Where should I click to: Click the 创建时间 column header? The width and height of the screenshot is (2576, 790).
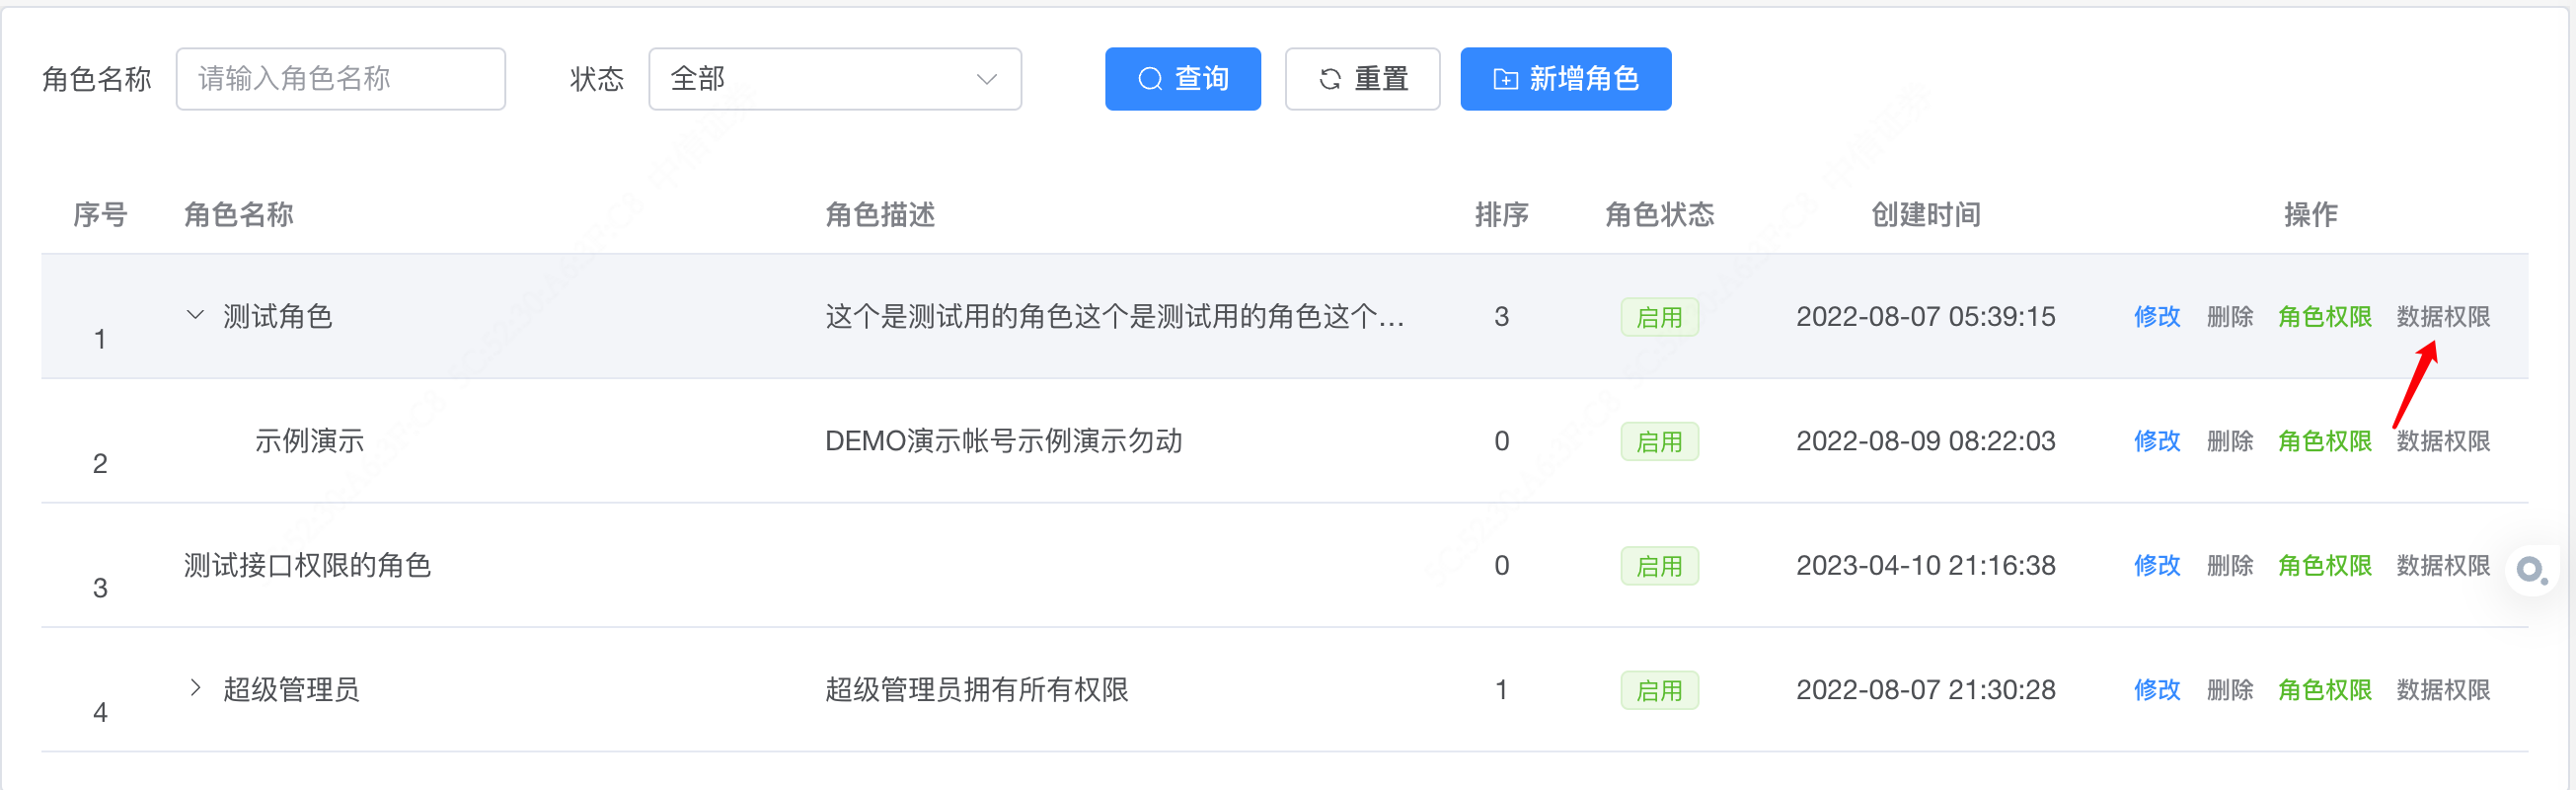[1925, 214]
